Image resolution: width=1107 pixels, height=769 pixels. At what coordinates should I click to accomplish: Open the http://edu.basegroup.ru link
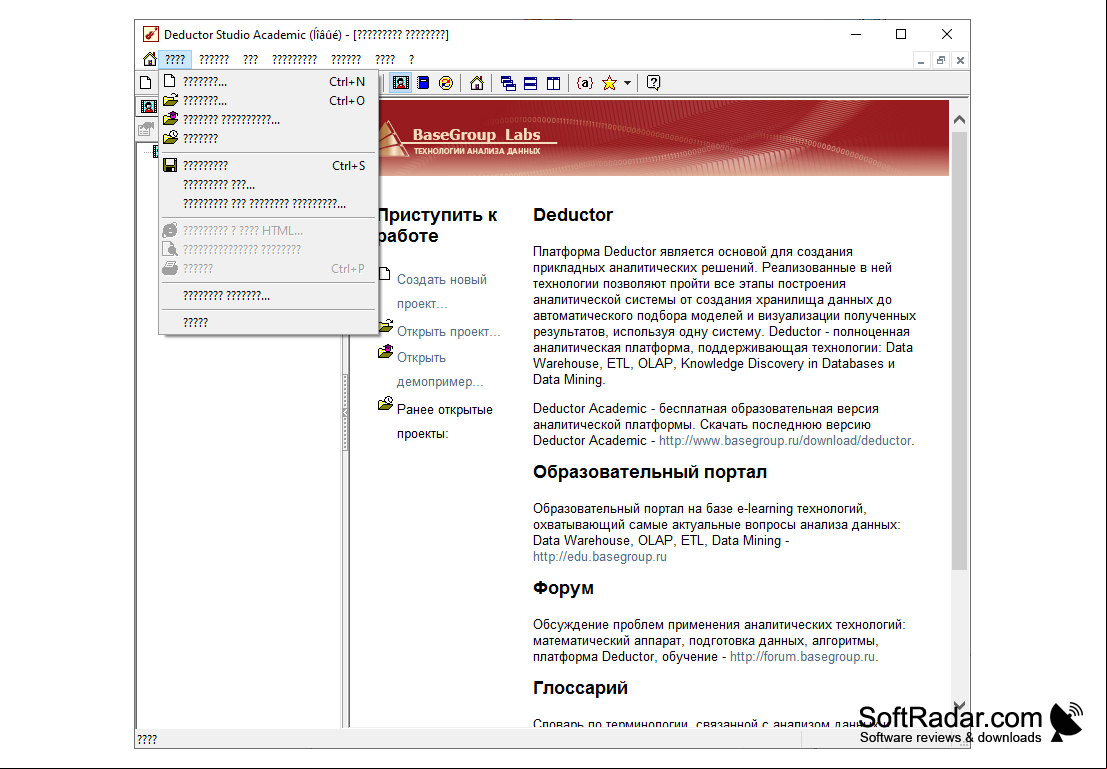coord(599,556)
